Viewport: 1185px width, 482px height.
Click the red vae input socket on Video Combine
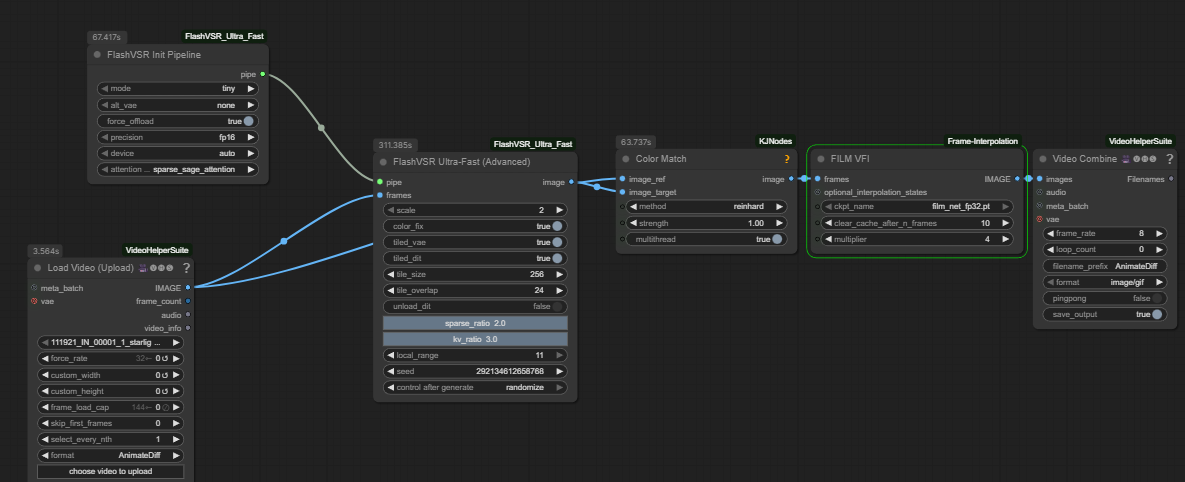(1040, 219)
